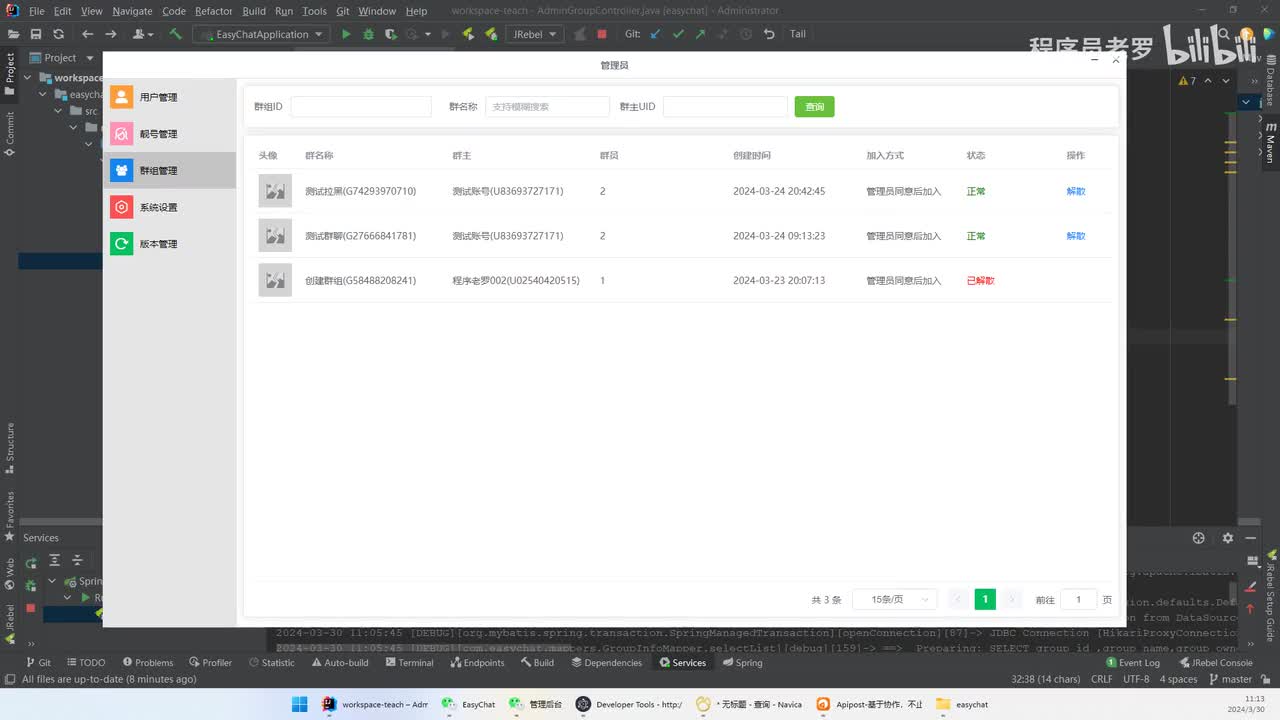The height and width of the screenshot is (720, 1280).
Task: Switch to the Problems tool window tab
Action: click(148, 663)
